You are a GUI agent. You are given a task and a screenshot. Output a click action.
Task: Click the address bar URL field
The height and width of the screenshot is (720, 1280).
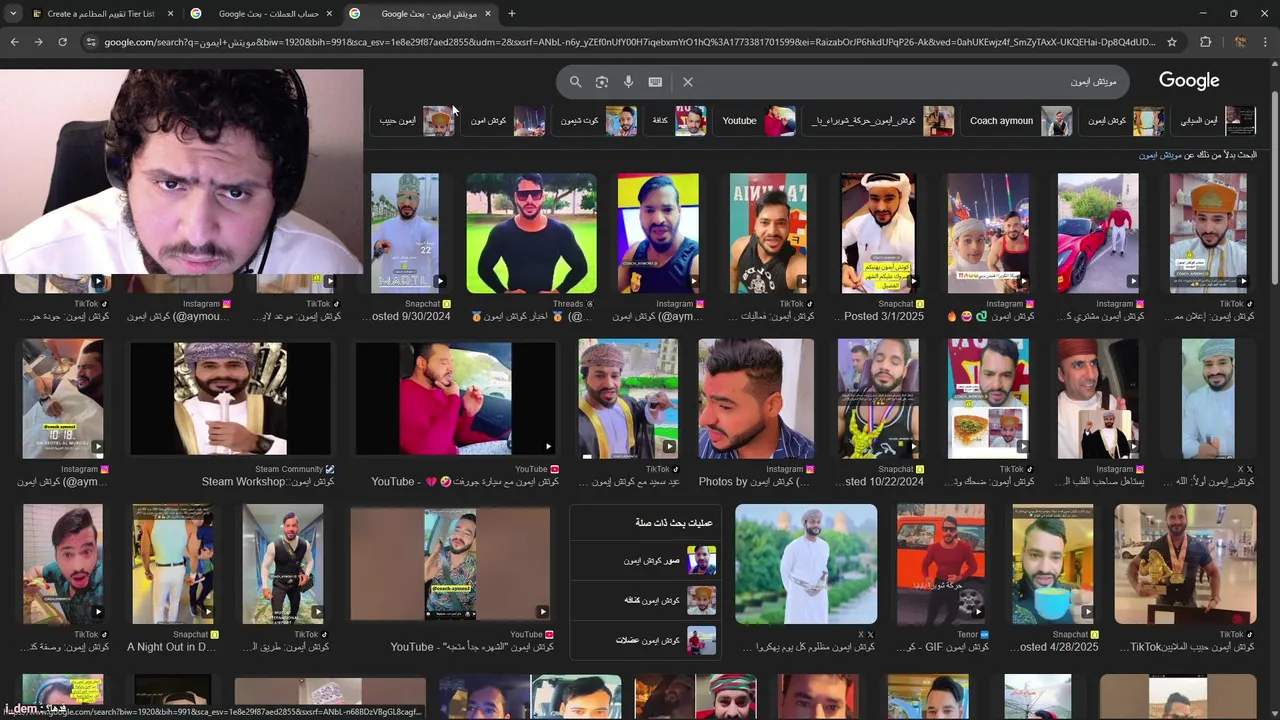[630, 42]
